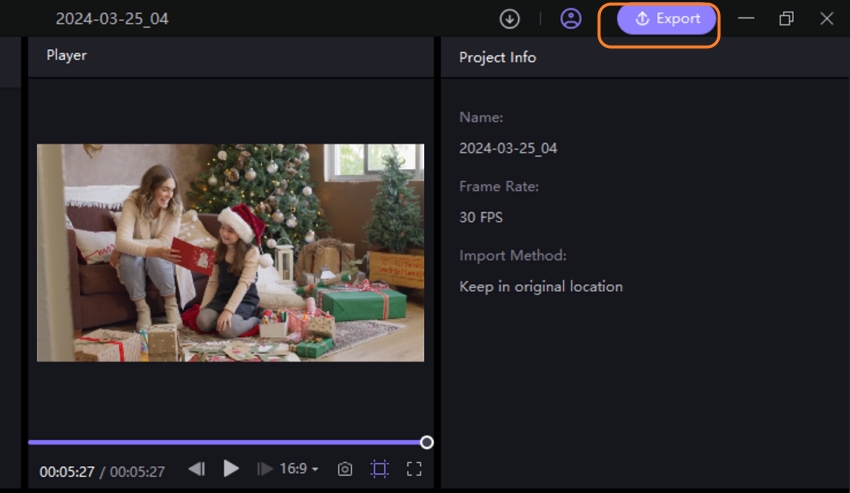This screenshot has height=493, width=850.
Task: Click the project title 2024-03-25_04 in the title bar
Action: click(x=112, y=19)
